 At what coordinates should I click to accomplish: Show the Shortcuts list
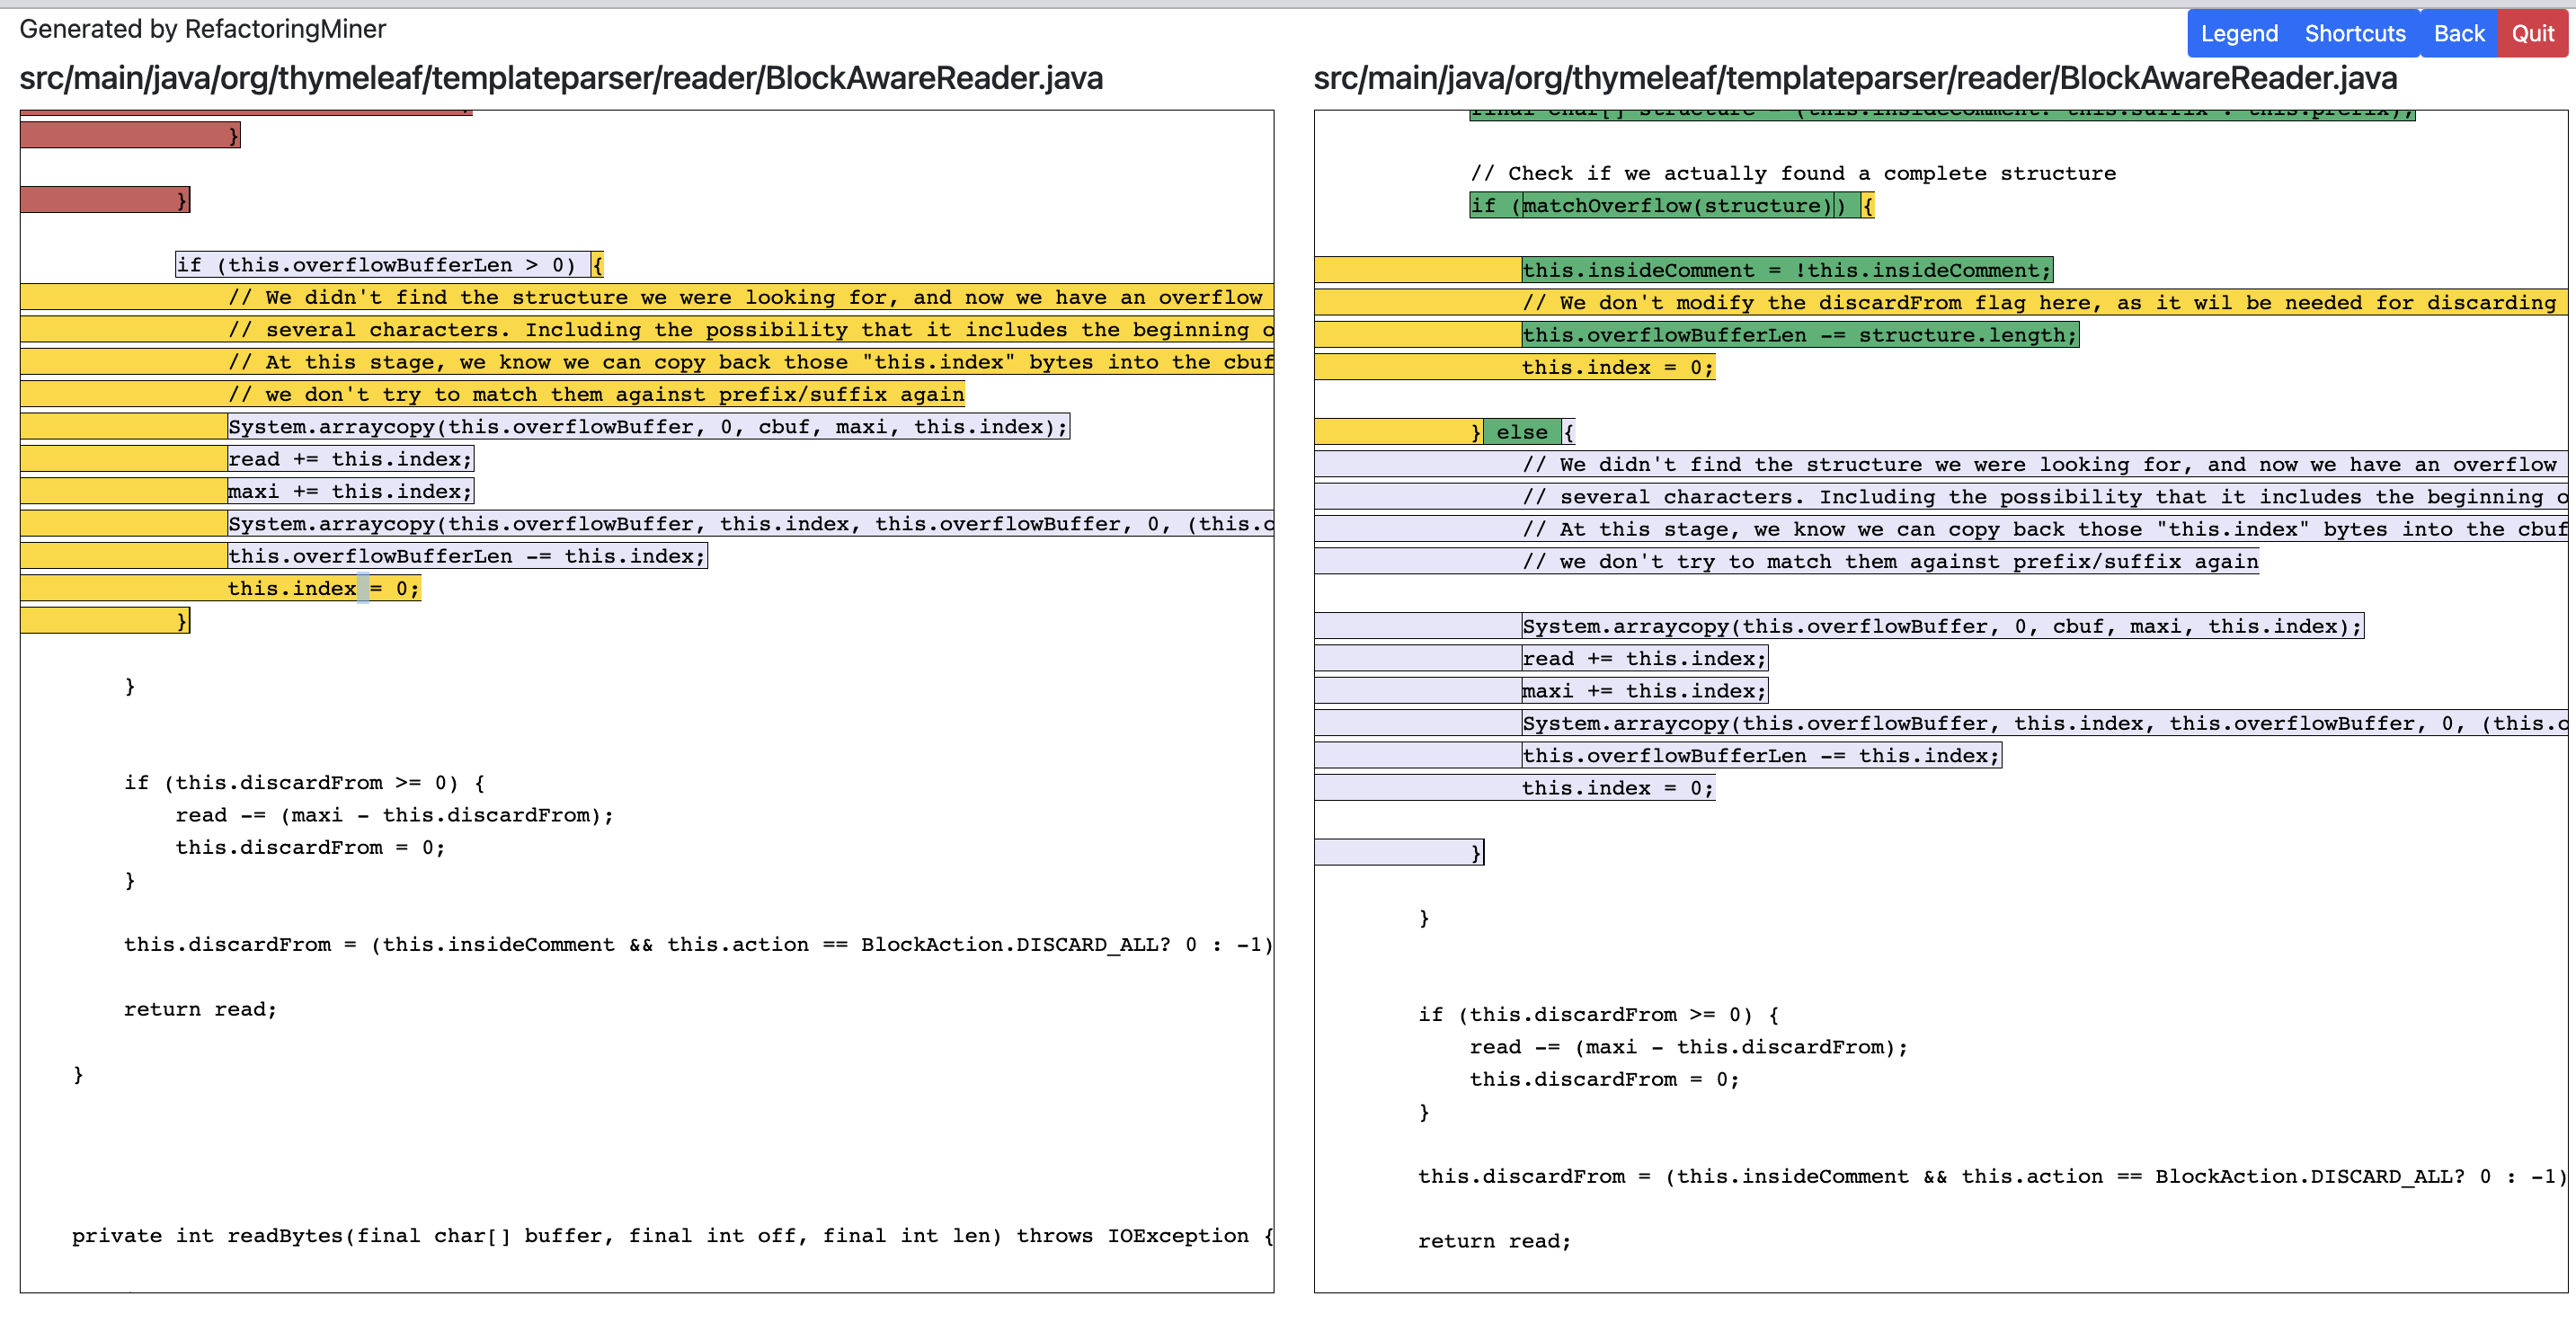tap(2355, 34)
